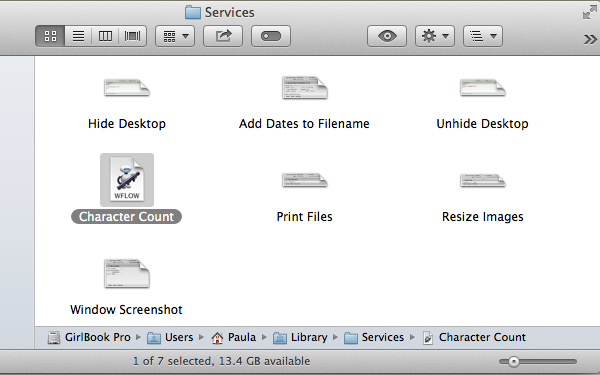Go to Services folder in the path bar
This screenshot has width=600, height=375.
[x=374, y=337]
